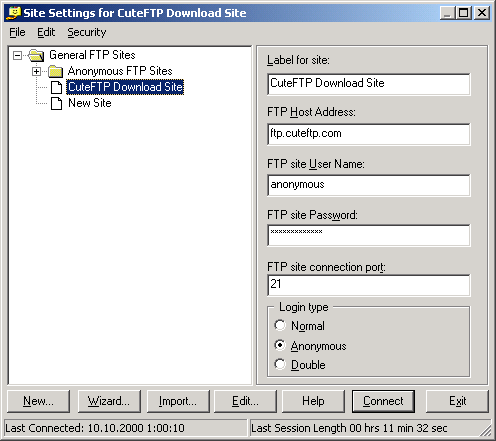This screenshot has width=496, height=441.
Task: Click the Edit... button at bottom
Action: pos(245,401)
